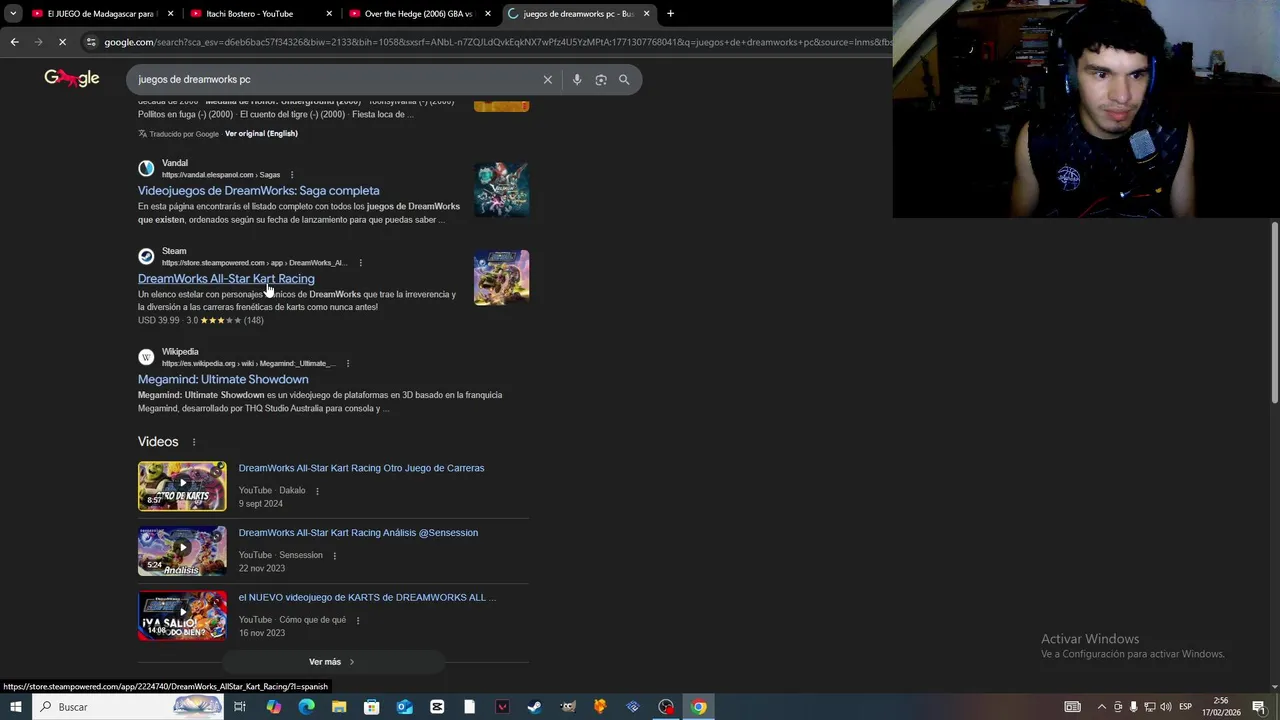The height and width of the screenshot is (720, 1280).
Task: Open options menu for the Wikipedia result
Action: click(x=348, y=363)
